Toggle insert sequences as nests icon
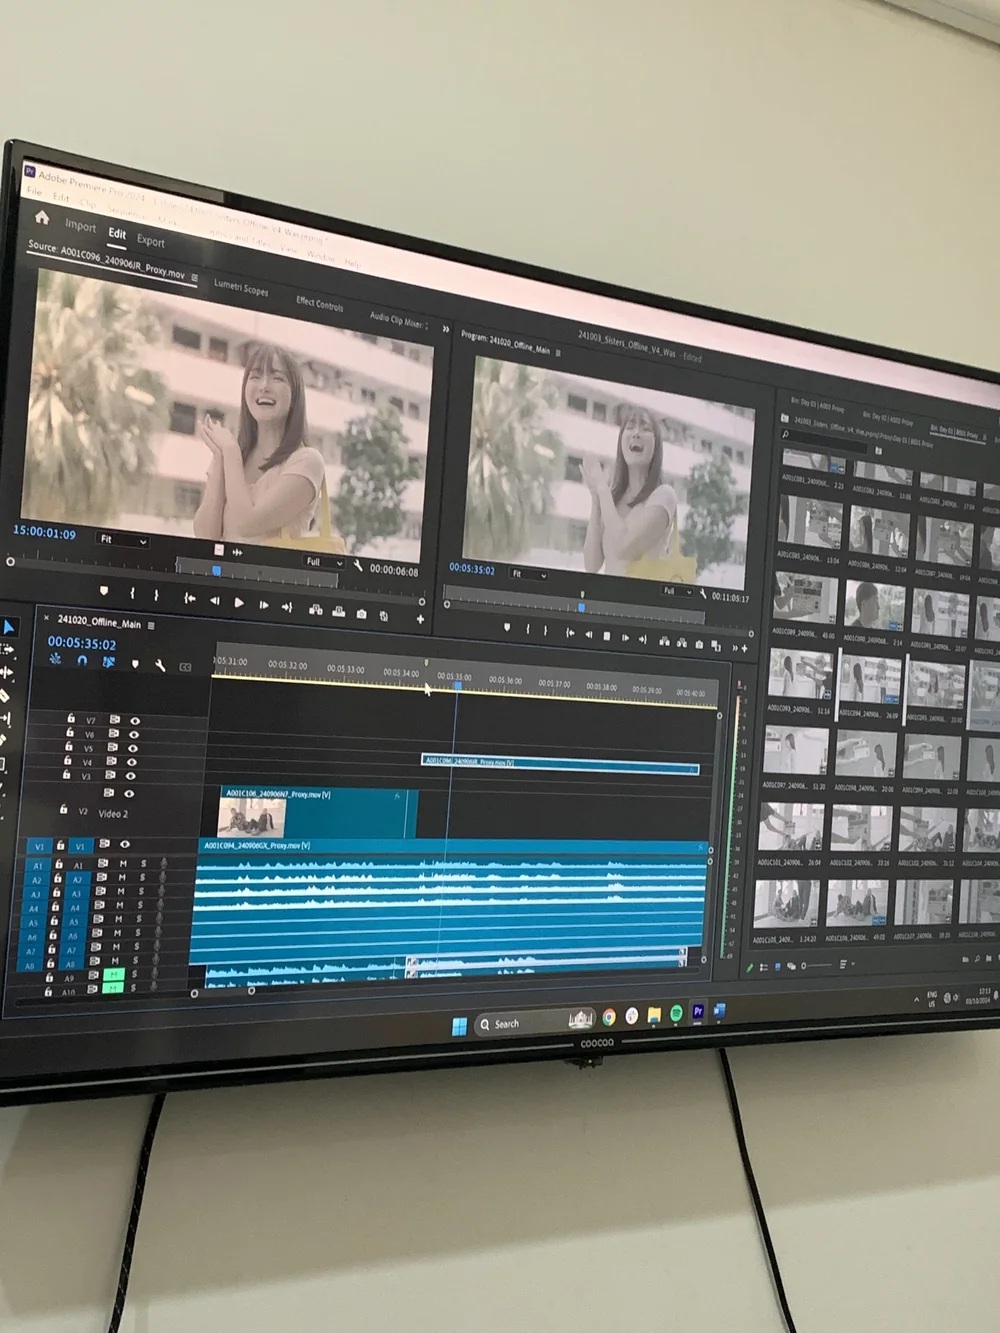The image size is (1000, 1333). 55,658
